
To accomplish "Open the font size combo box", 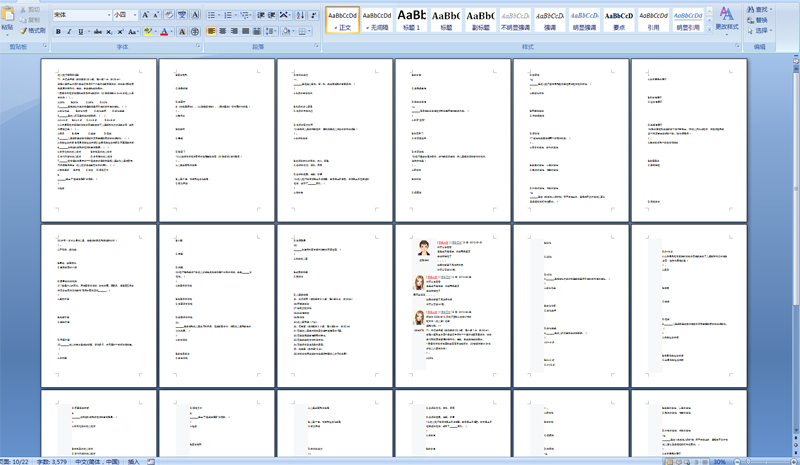I will coord(126,15).
